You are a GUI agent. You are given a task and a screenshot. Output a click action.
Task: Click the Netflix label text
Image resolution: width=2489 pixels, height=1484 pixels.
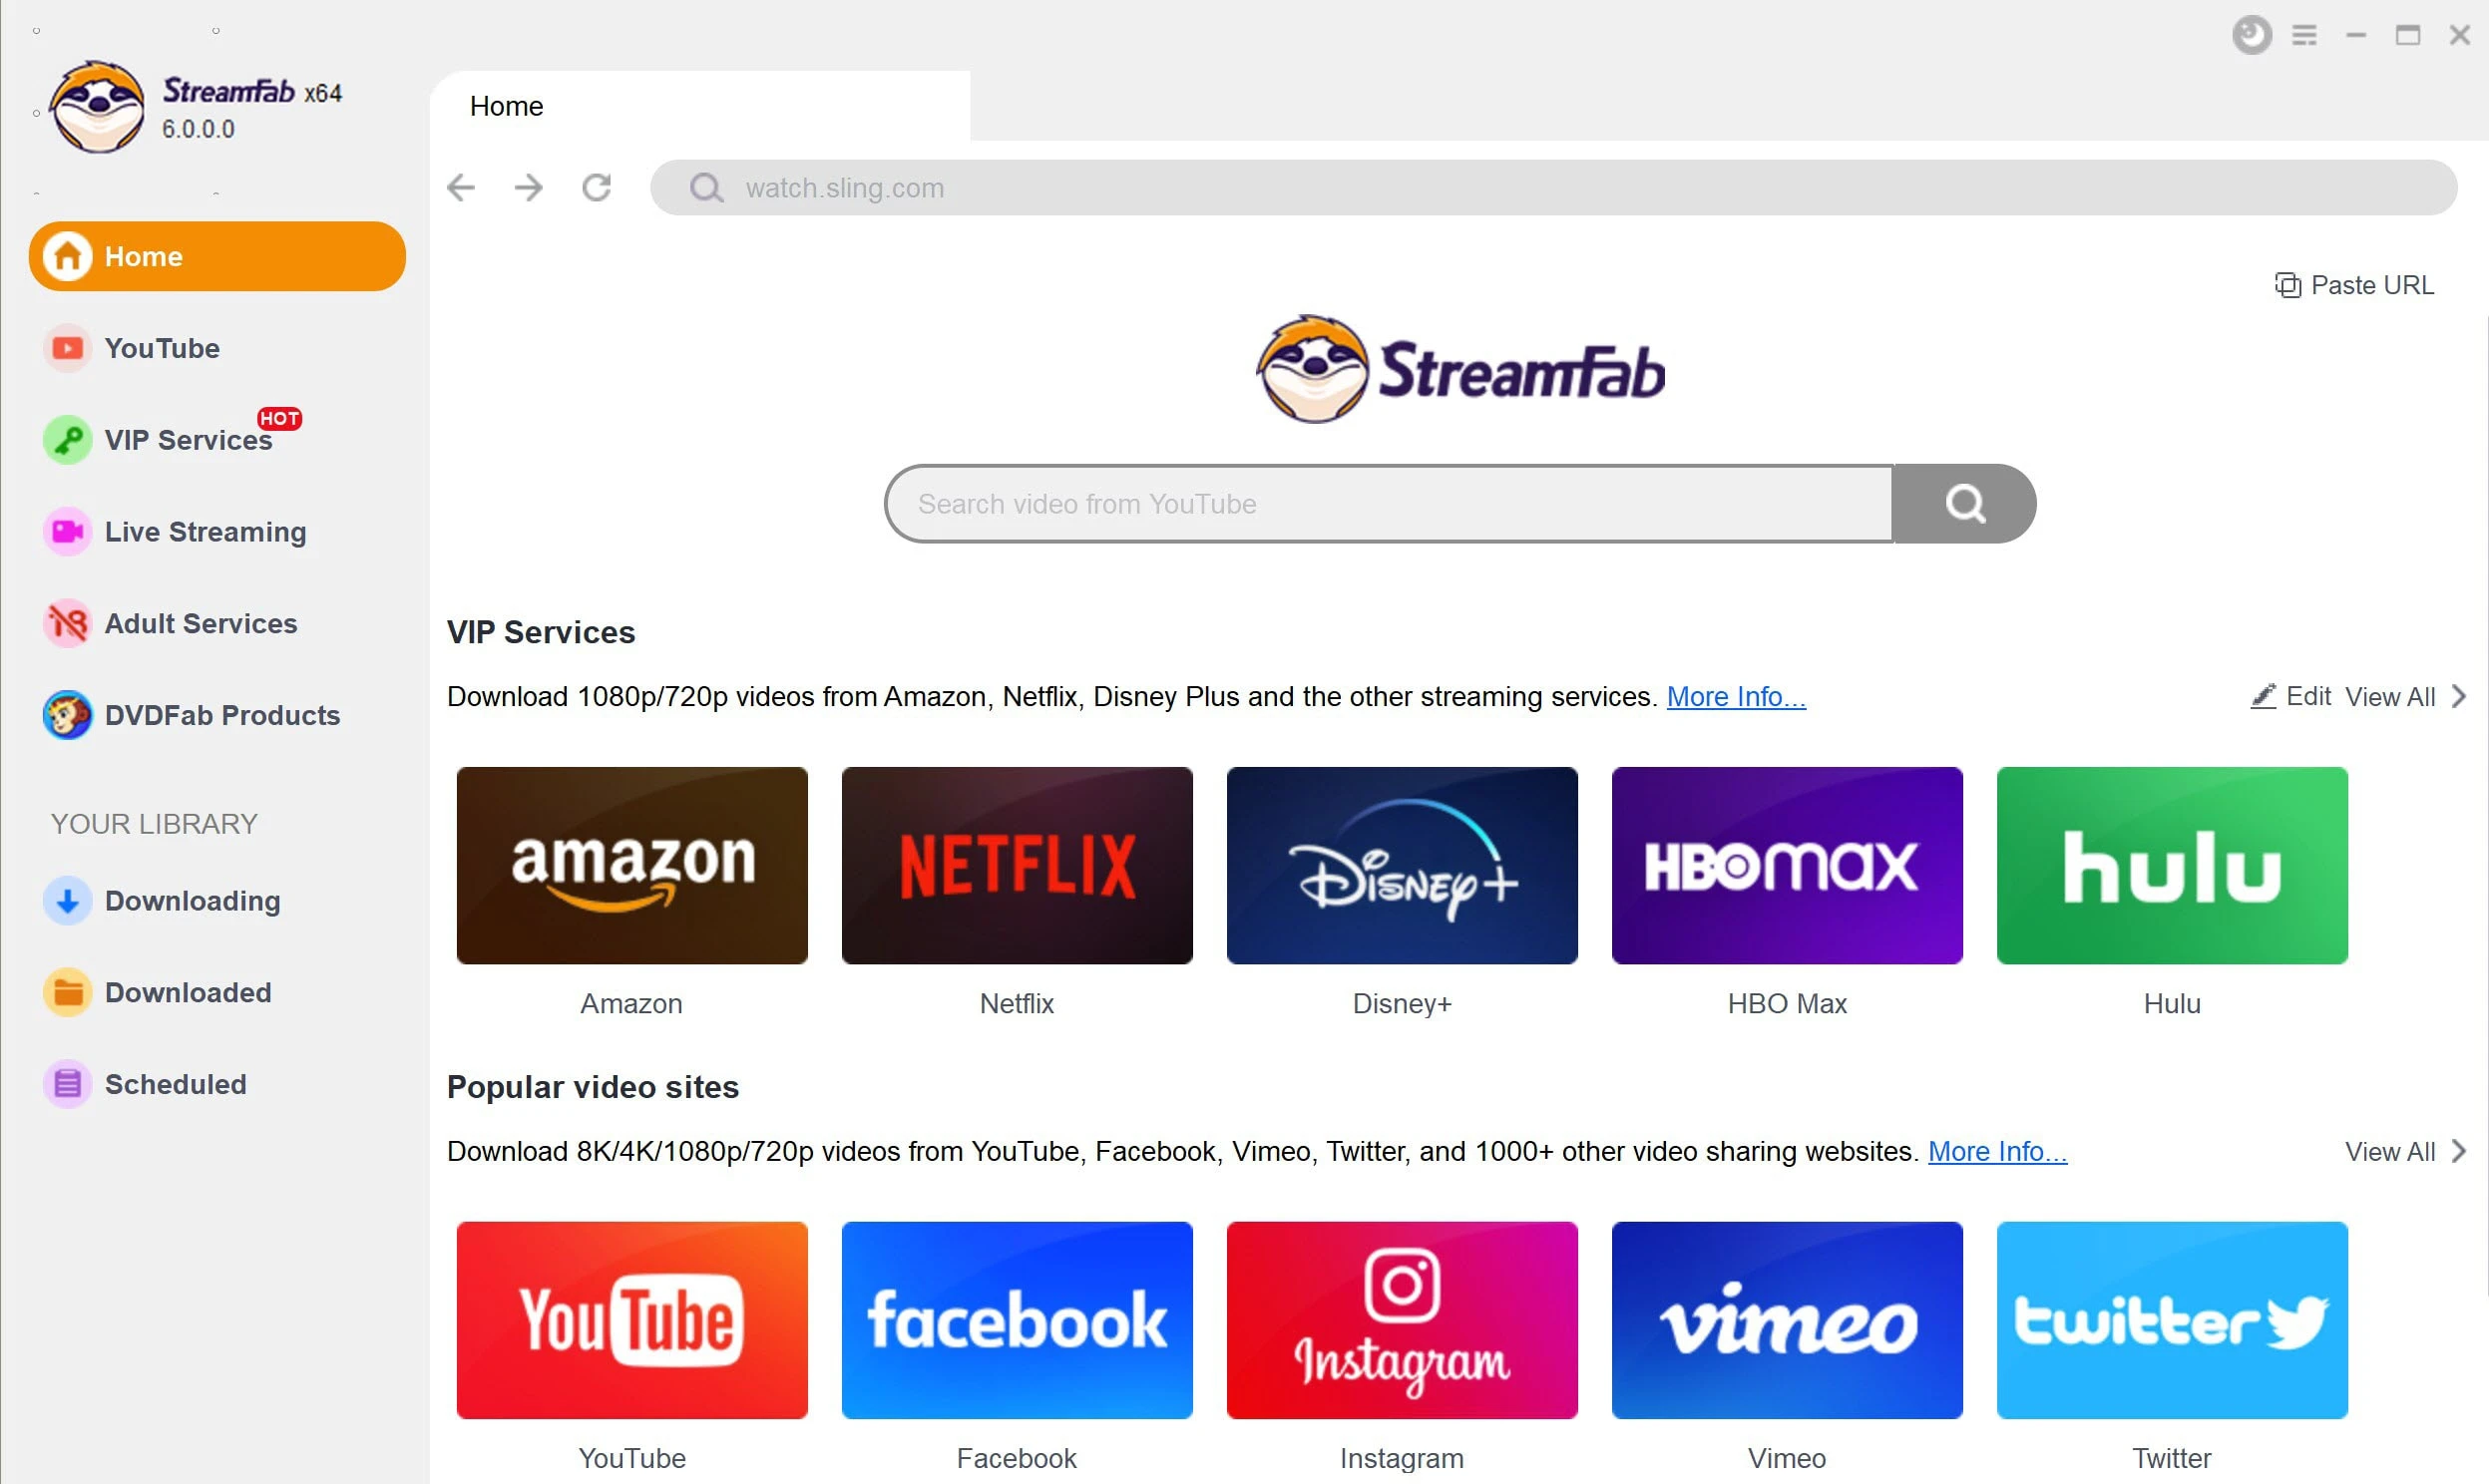pyautogui.click(x=1017, y=1004)
